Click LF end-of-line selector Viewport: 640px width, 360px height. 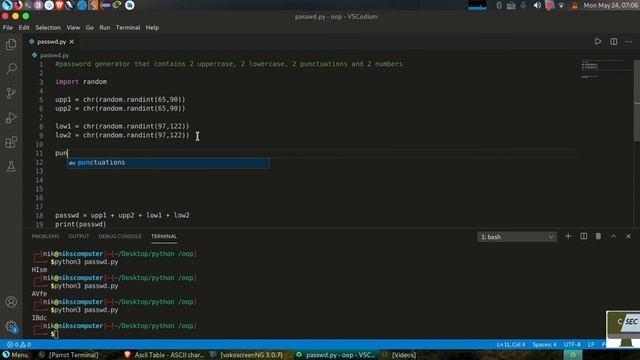coord(591,344)
